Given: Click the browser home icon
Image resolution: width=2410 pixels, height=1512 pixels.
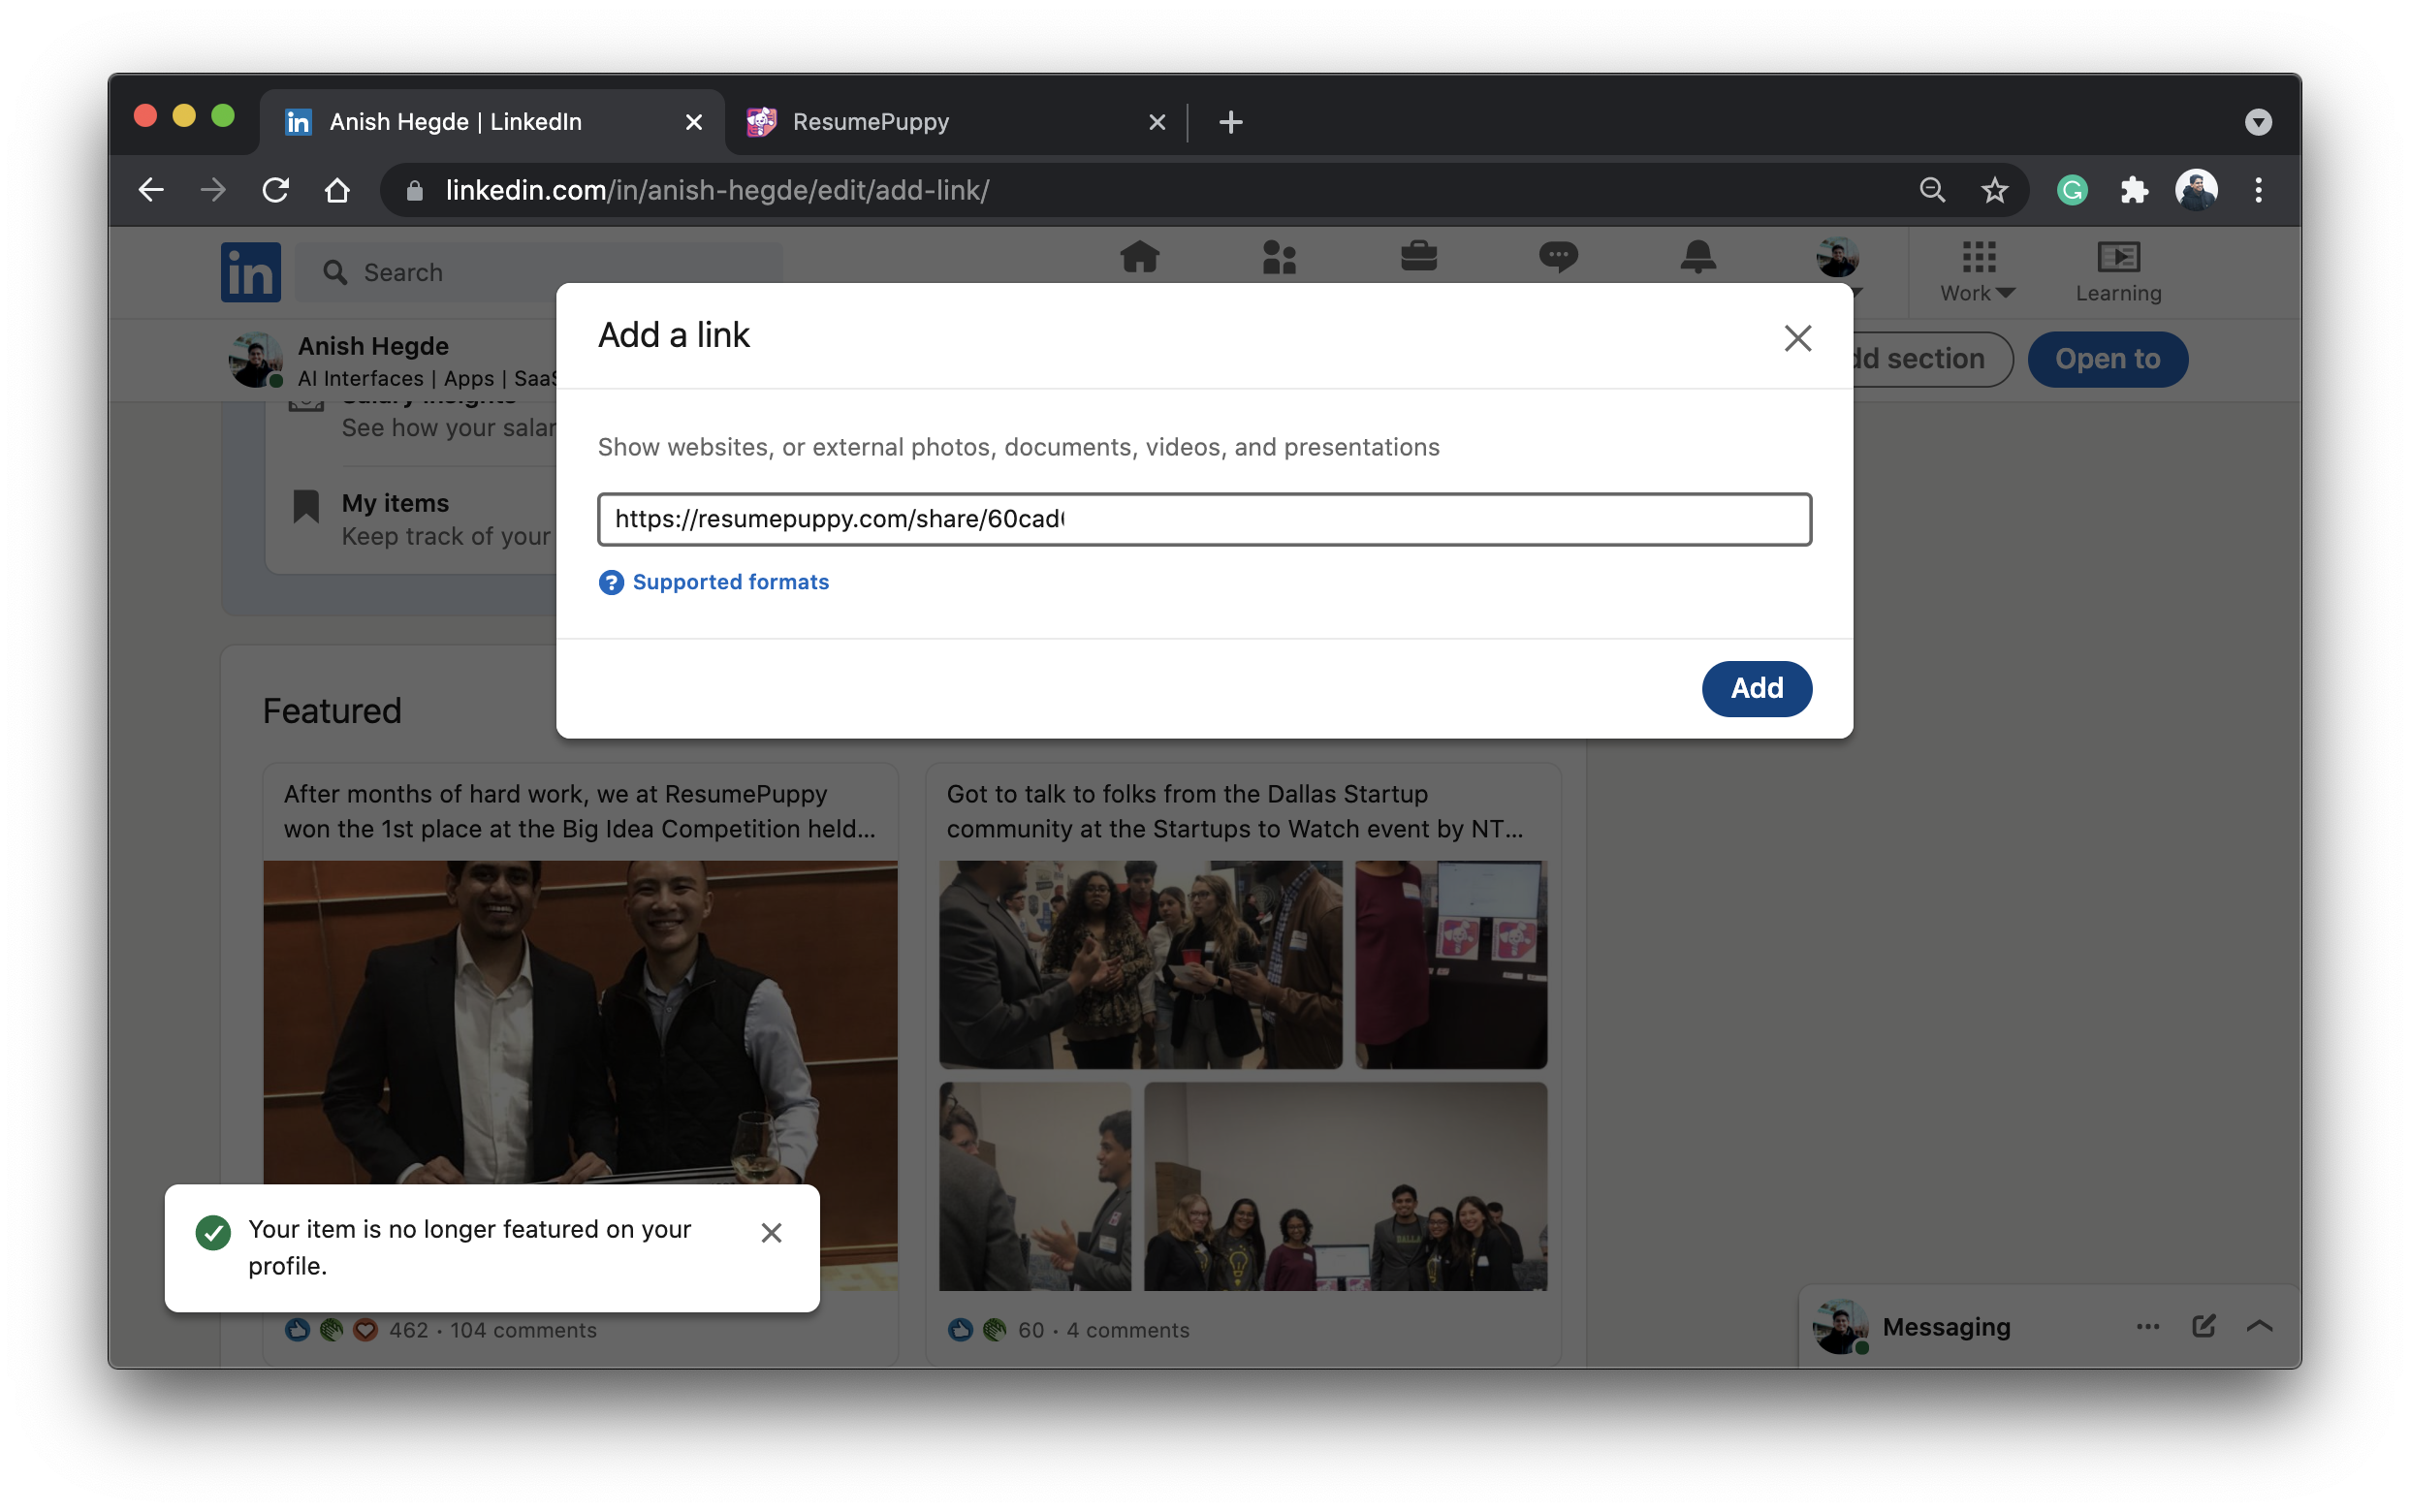Looking at the screenshot, I should (x=337, y=190).
